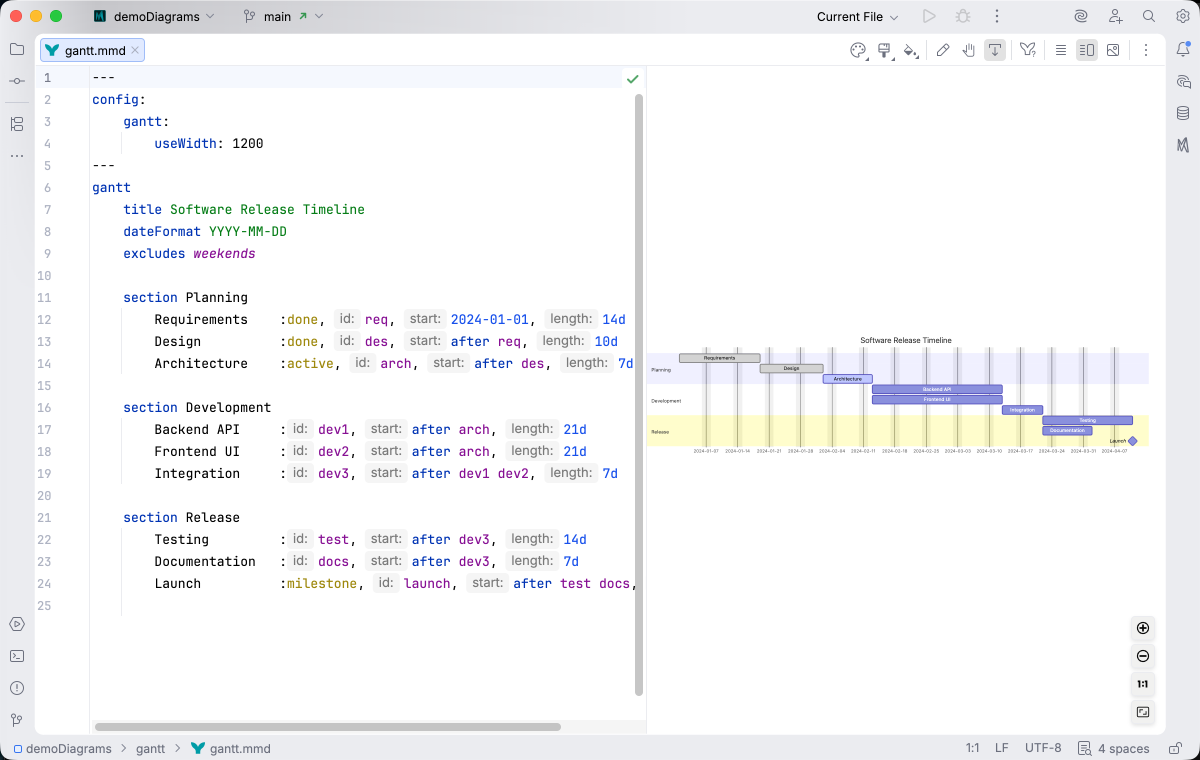1200x760 pixels.
Task: Switch to editor-only view
Action: click(x=1061, y=50)
